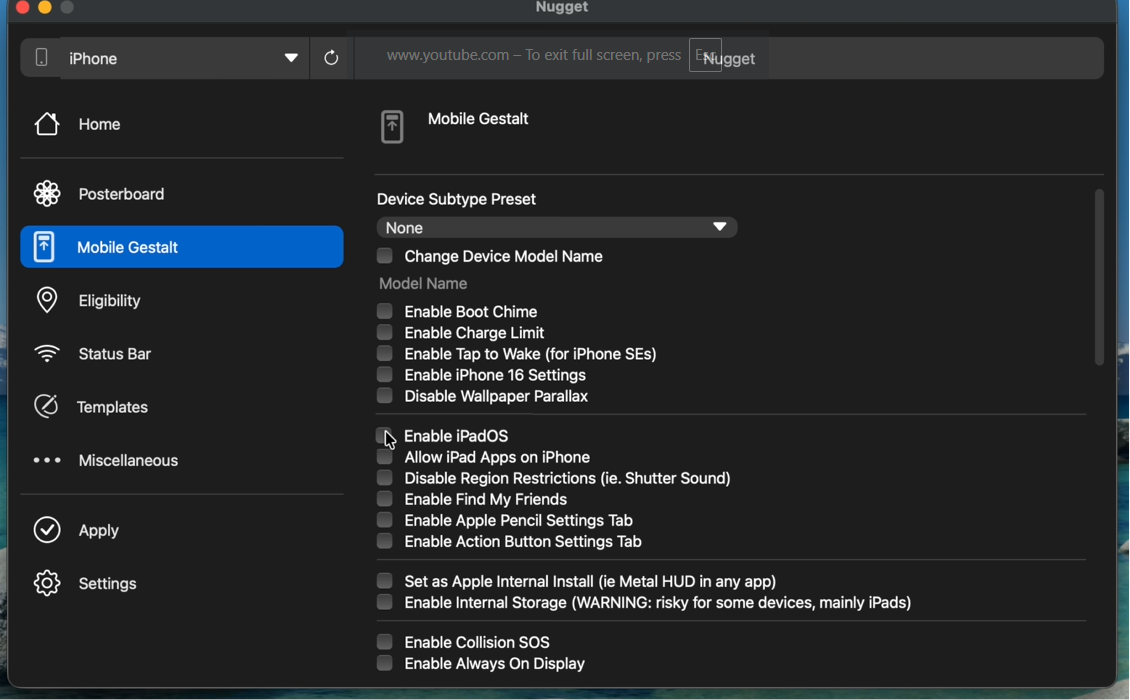This screenshot has width=1130, height=700.
Task: Check Set as Apple Internal Install
Action: point(385,580)
